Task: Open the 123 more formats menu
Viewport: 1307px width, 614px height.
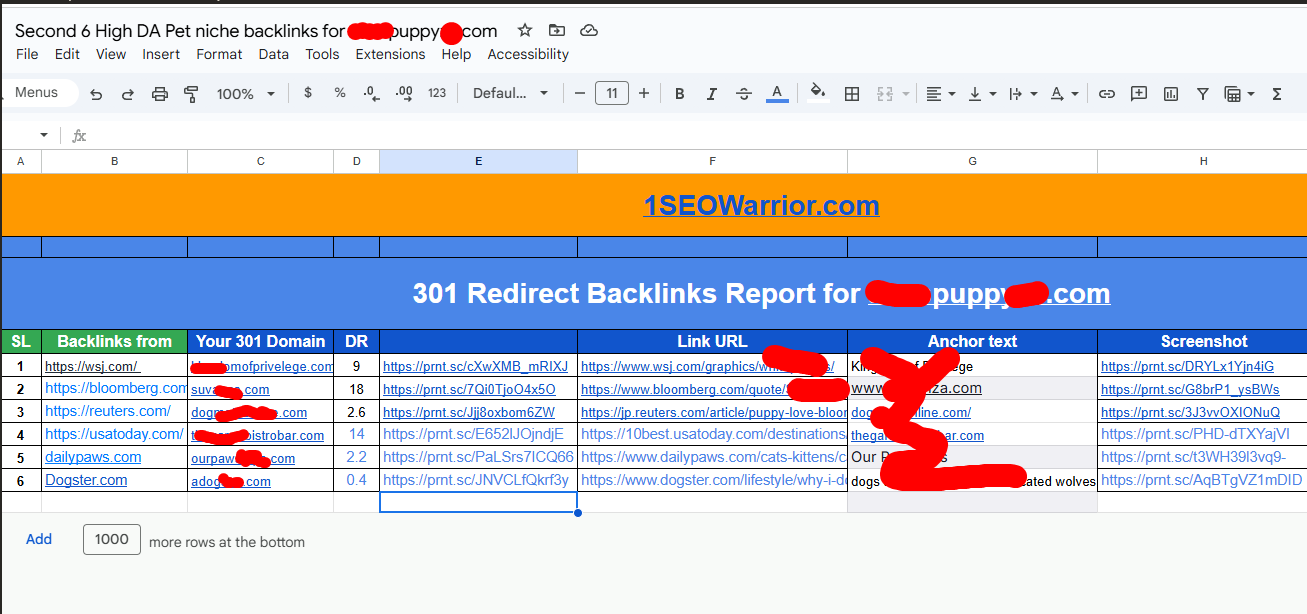Action: [437, 93]
